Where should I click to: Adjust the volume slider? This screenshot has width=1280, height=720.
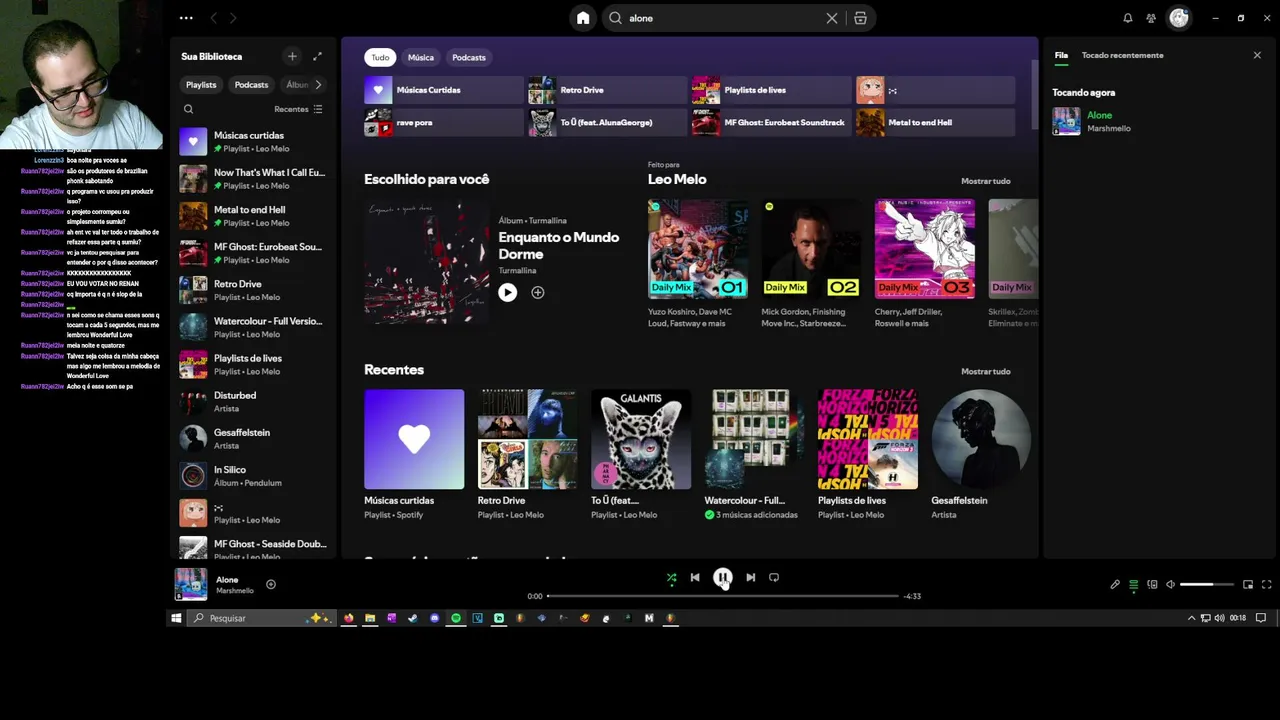click(1206, 584)
